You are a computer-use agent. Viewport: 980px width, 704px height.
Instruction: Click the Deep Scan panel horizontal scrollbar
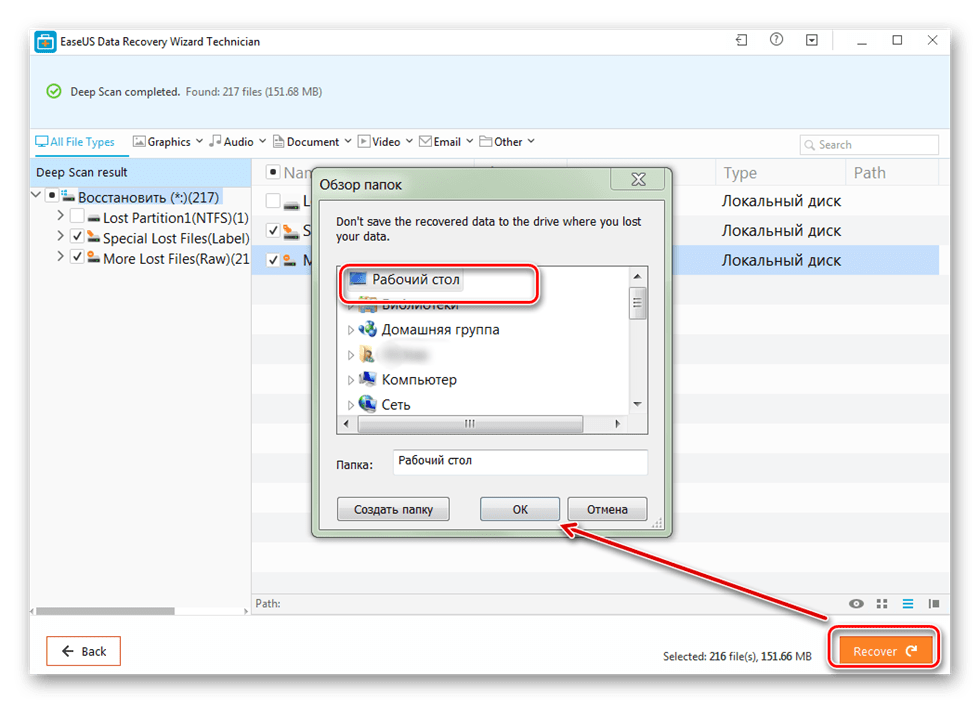[105, 611]
